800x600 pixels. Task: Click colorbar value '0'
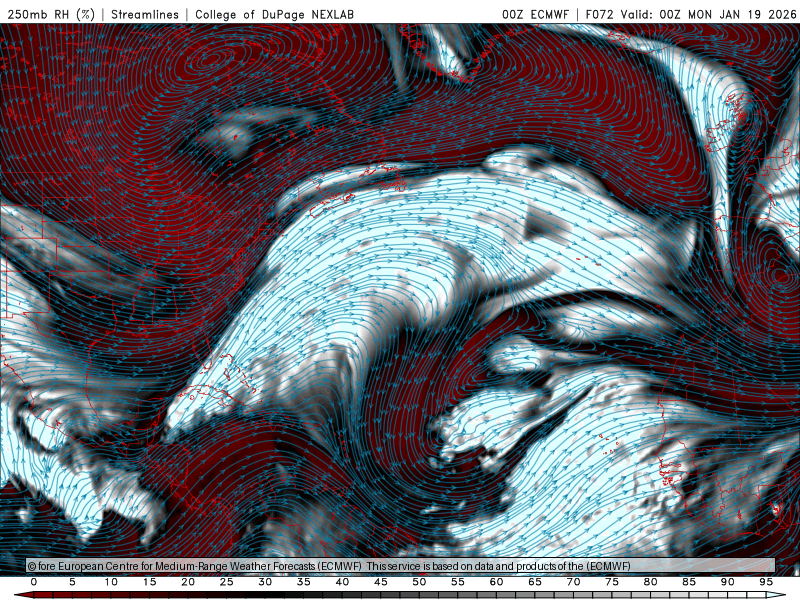coord(34,582)
